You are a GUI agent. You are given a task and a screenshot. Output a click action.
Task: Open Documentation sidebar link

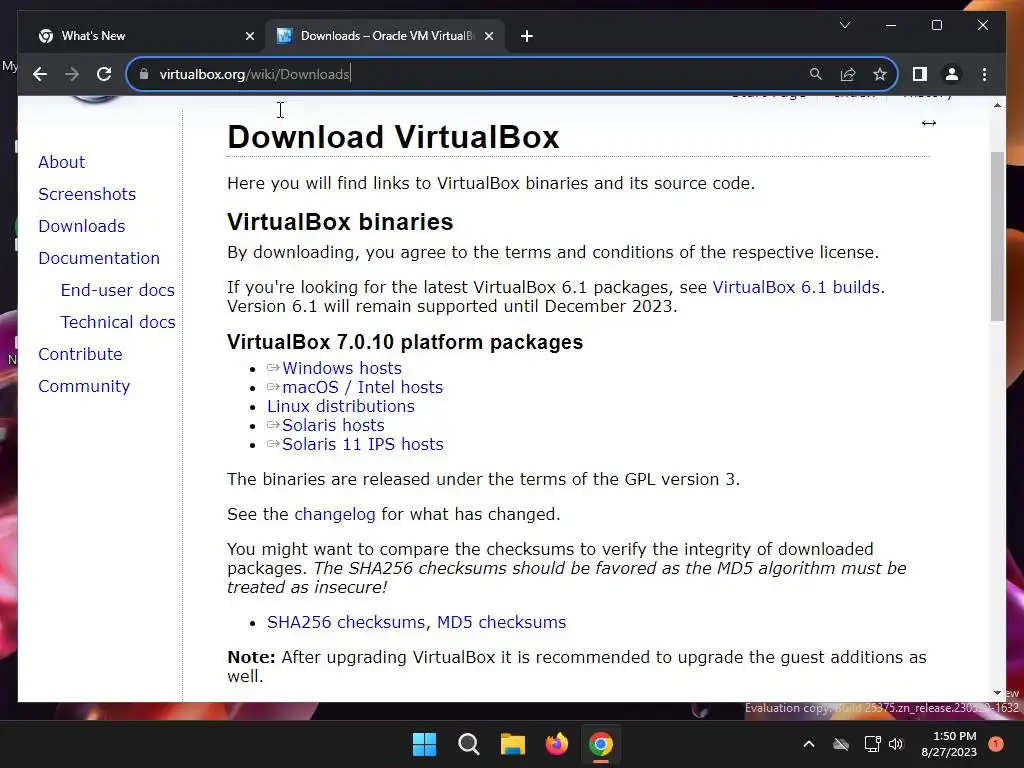pos(99,258)
